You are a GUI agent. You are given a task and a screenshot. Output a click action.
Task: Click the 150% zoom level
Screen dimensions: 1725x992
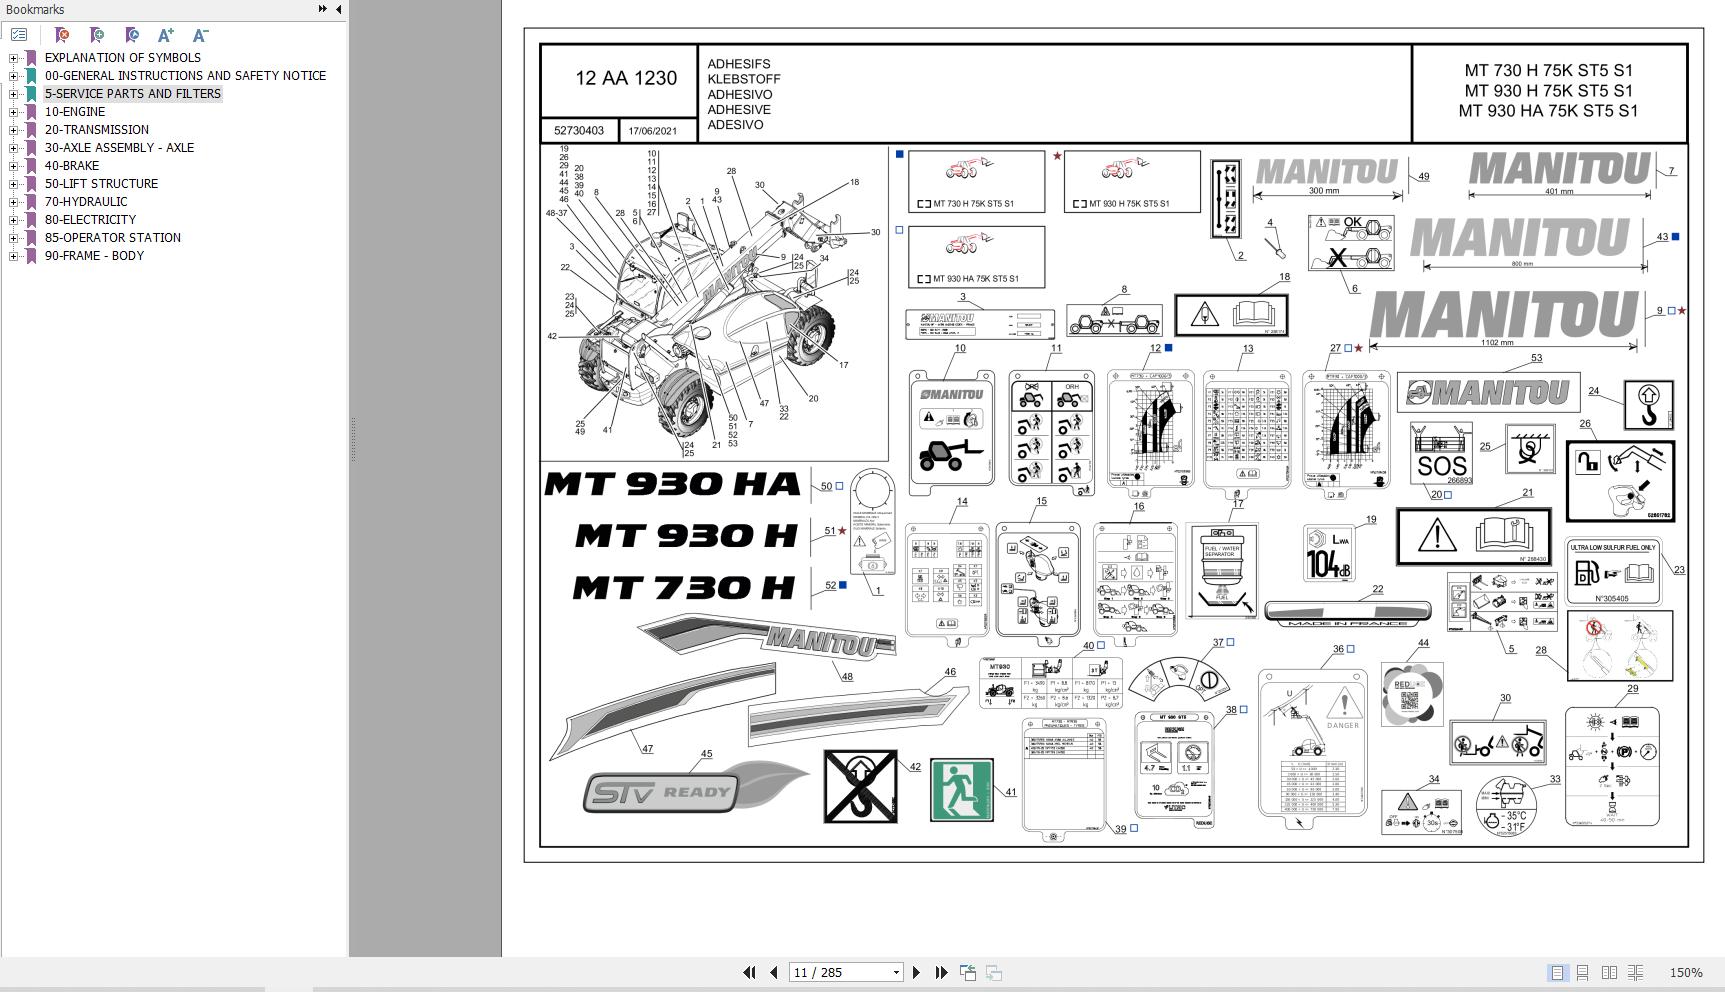[1686, 972]
